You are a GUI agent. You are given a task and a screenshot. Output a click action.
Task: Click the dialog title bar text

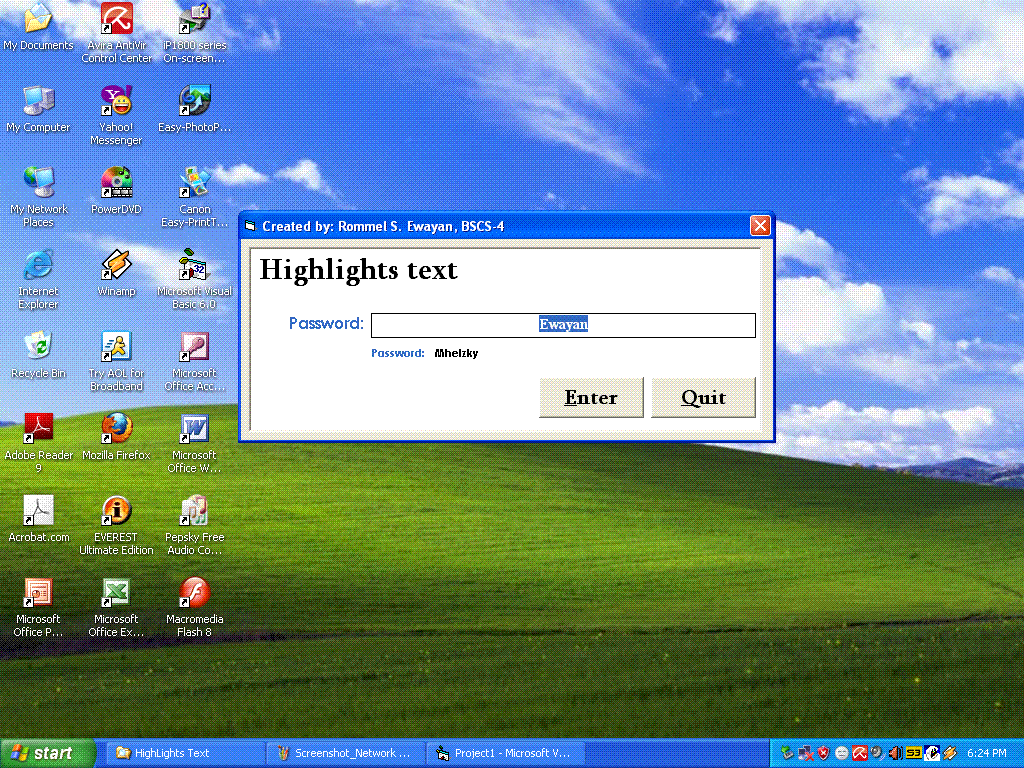coord(383,226)
